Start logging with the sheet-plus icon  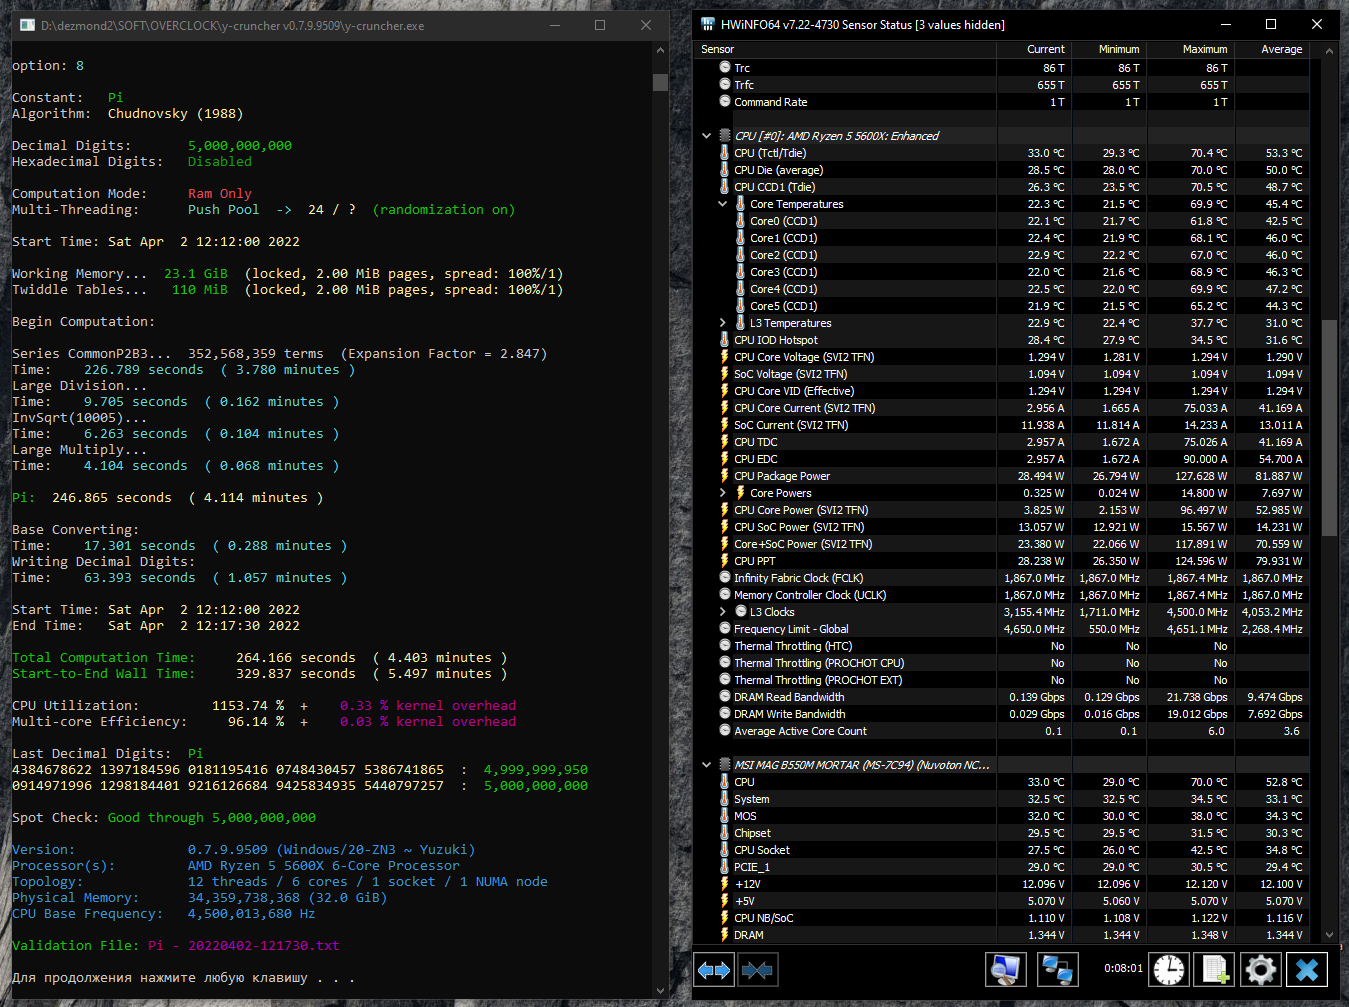(x=1214, y=970)
